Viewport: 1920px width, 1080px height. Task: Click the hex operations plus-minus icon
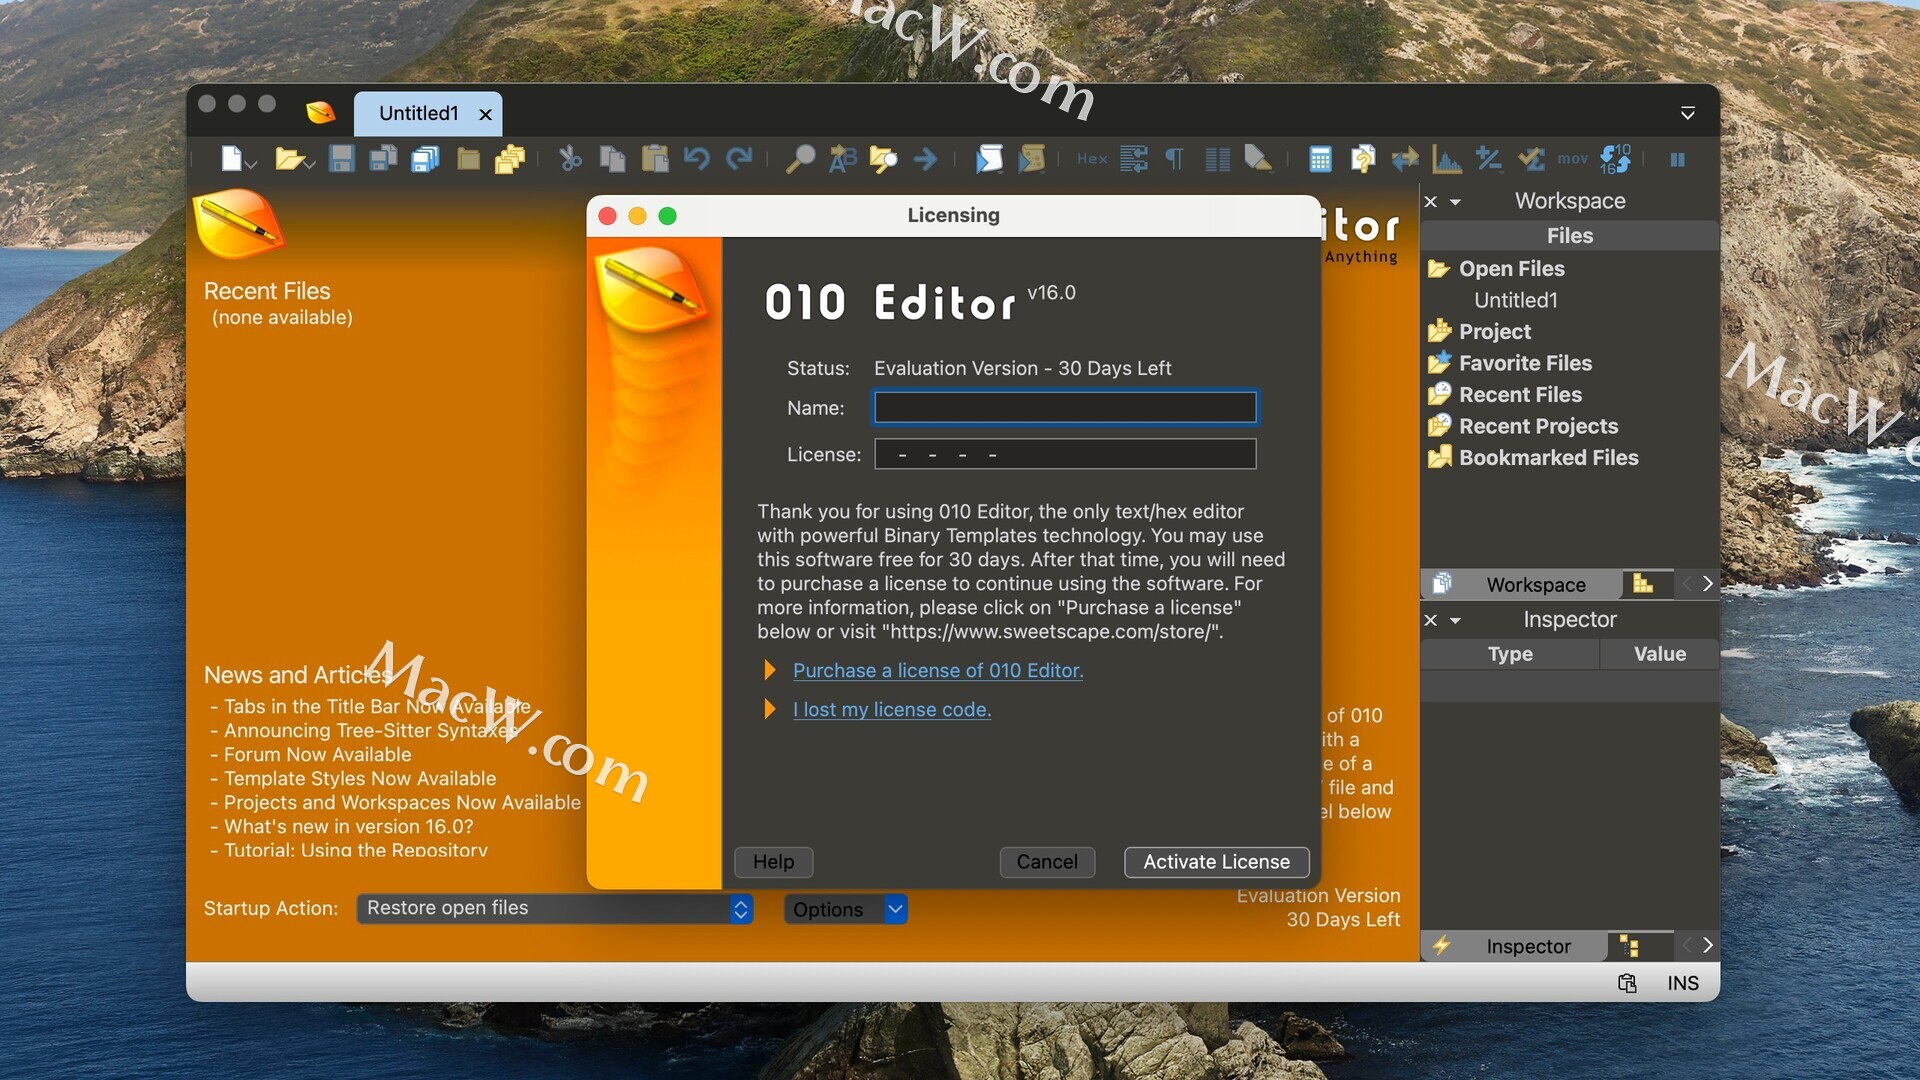[x=1488, y=159]
